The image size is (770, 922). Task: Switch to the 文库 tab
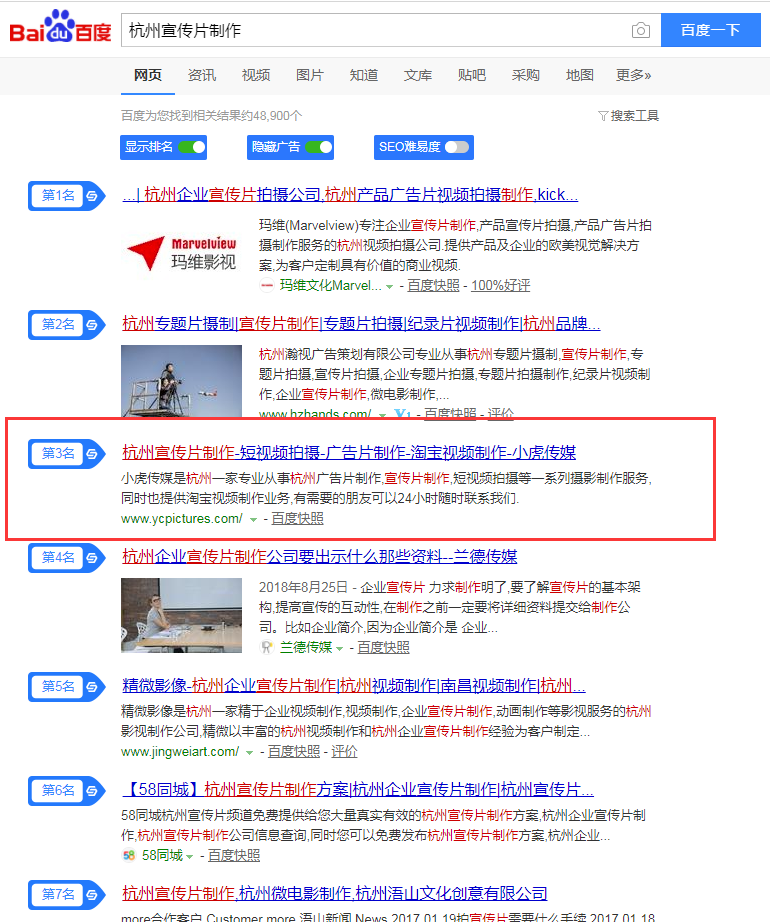point(418,75)
